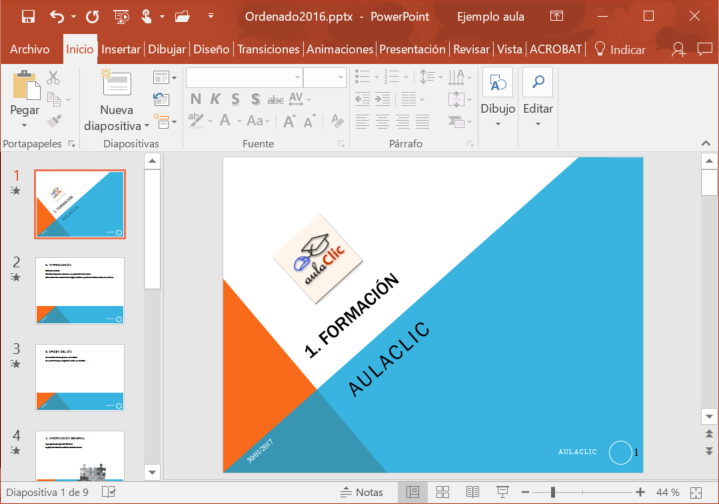Open the Fuente dialog launcher
This screenshot has width=719, height=504.
pyautogui.click(x=341, y=144)
